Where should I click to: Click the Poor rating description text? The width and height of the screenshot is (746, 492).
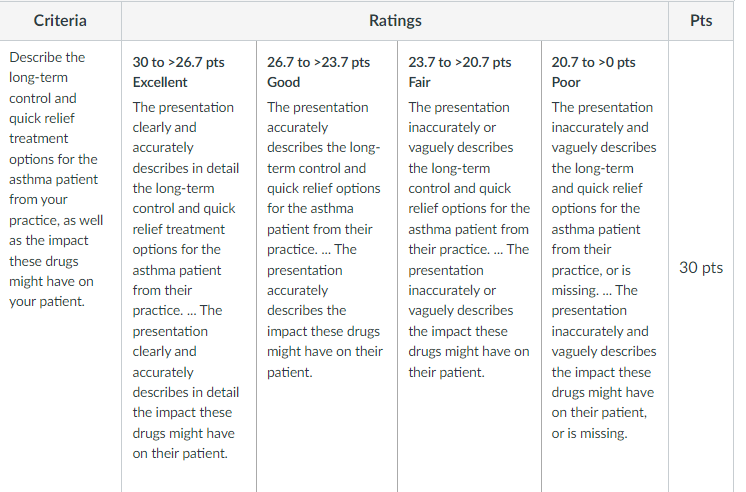click(x=604, y=270)
